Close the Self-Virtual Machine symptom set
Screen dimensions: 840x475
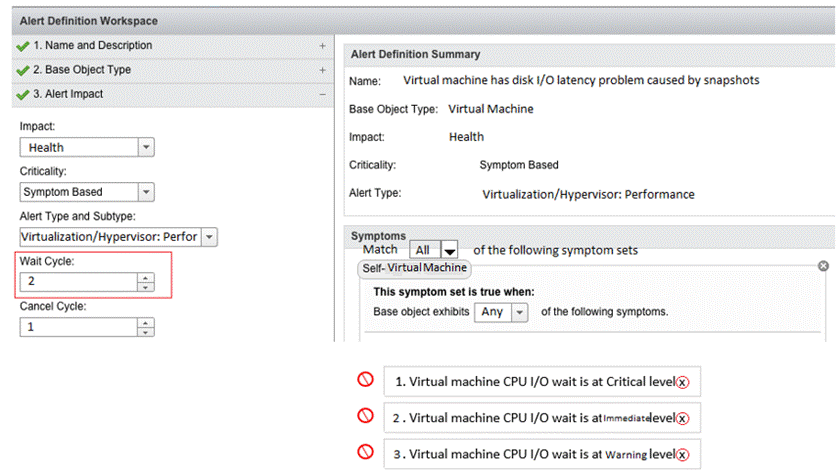pyautogui.click(x=823, y=266)
